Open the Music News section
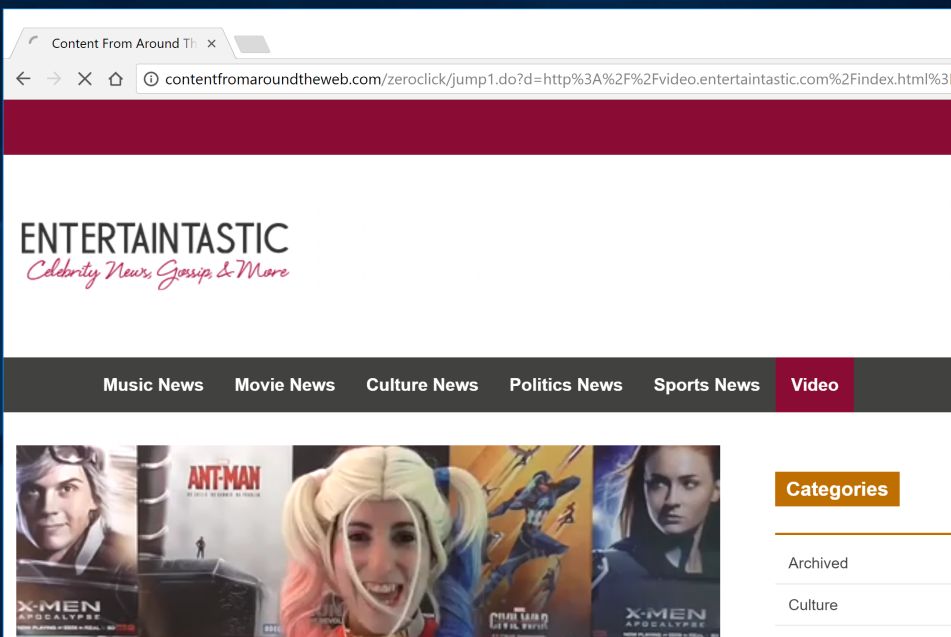This screenshot has height=637, width=951. point(152,384)
